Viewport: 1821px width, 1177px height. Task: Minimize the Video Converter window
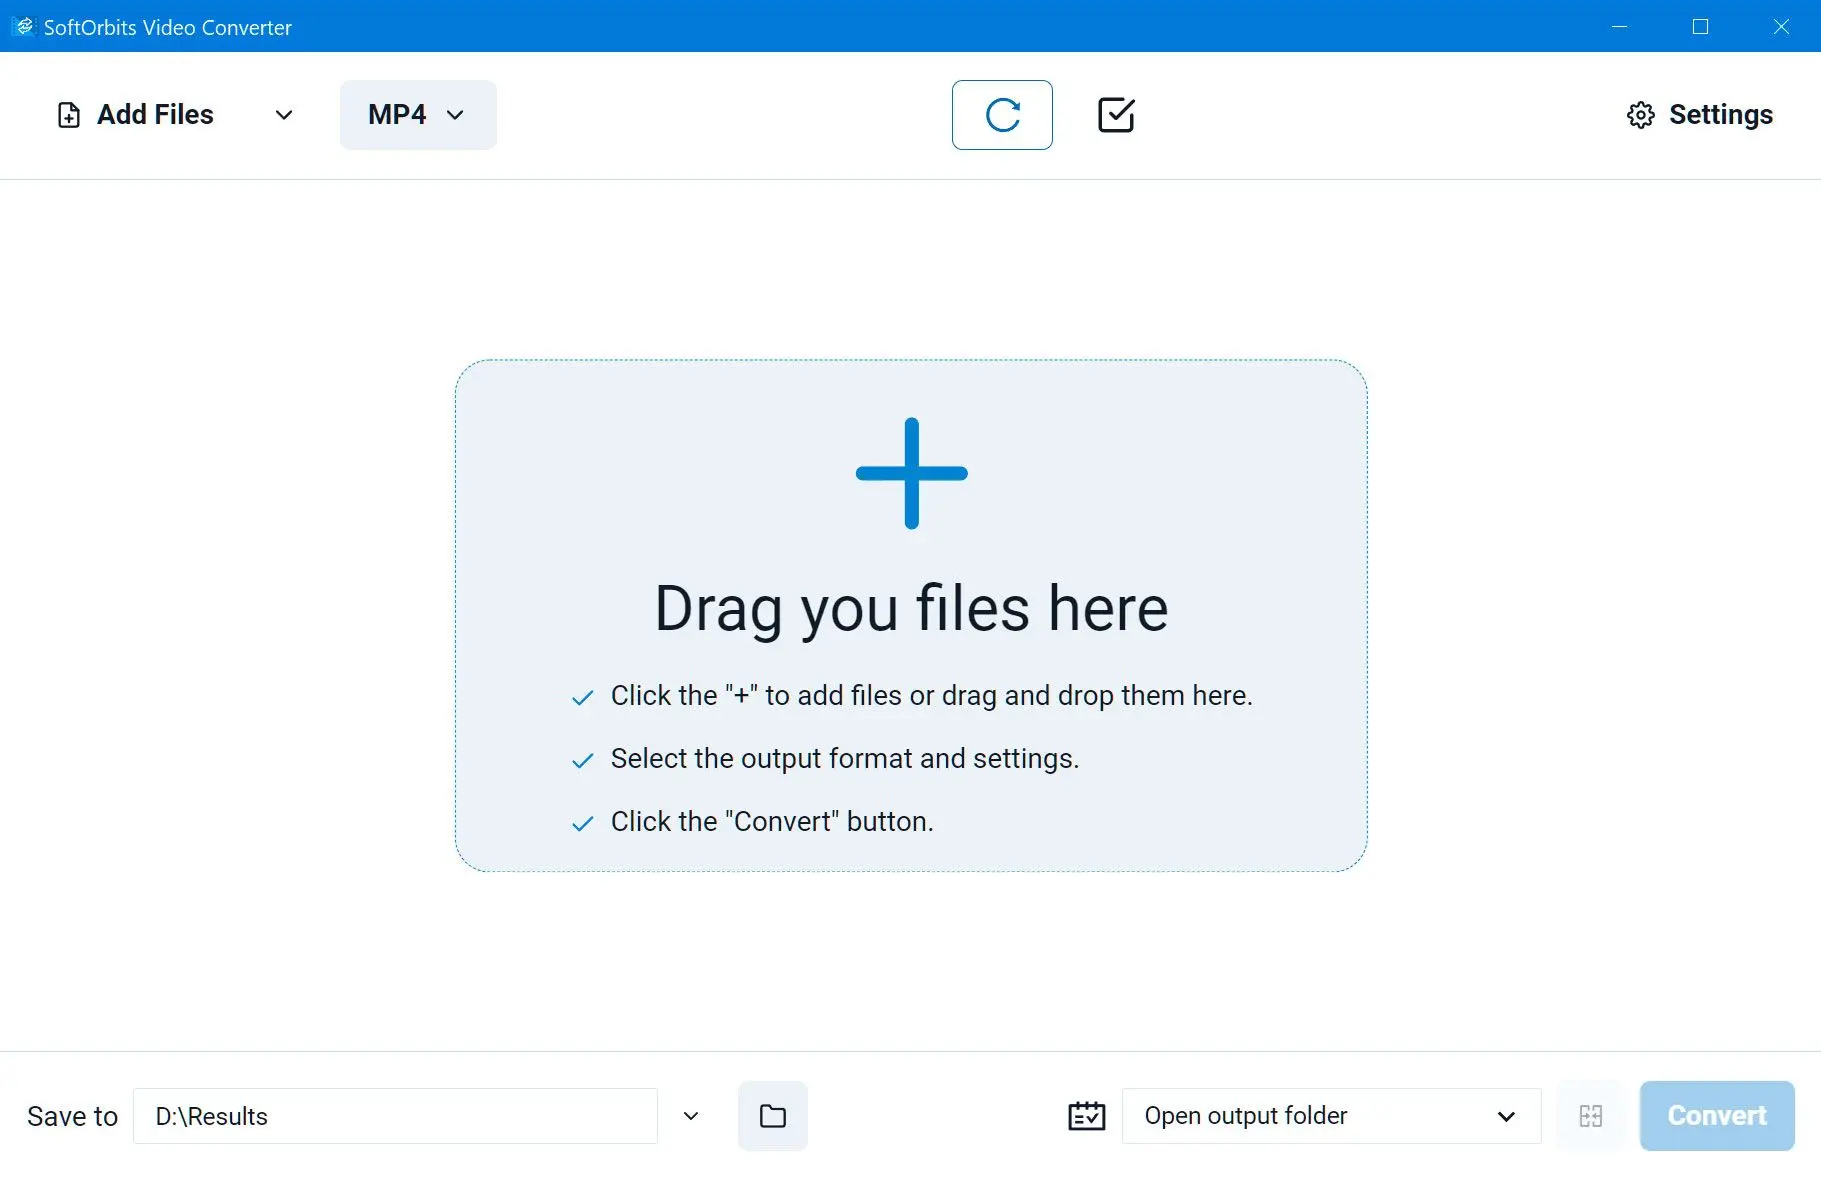(1620, 27)
